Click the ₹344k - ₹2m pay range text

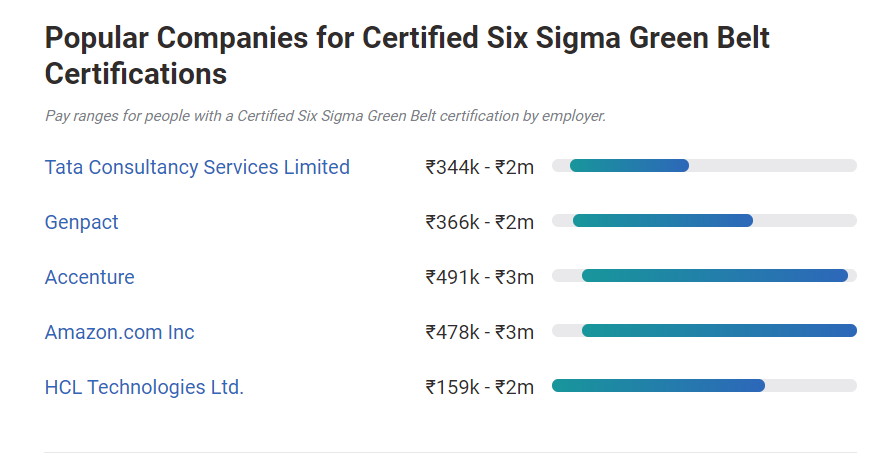coord(479,167)
